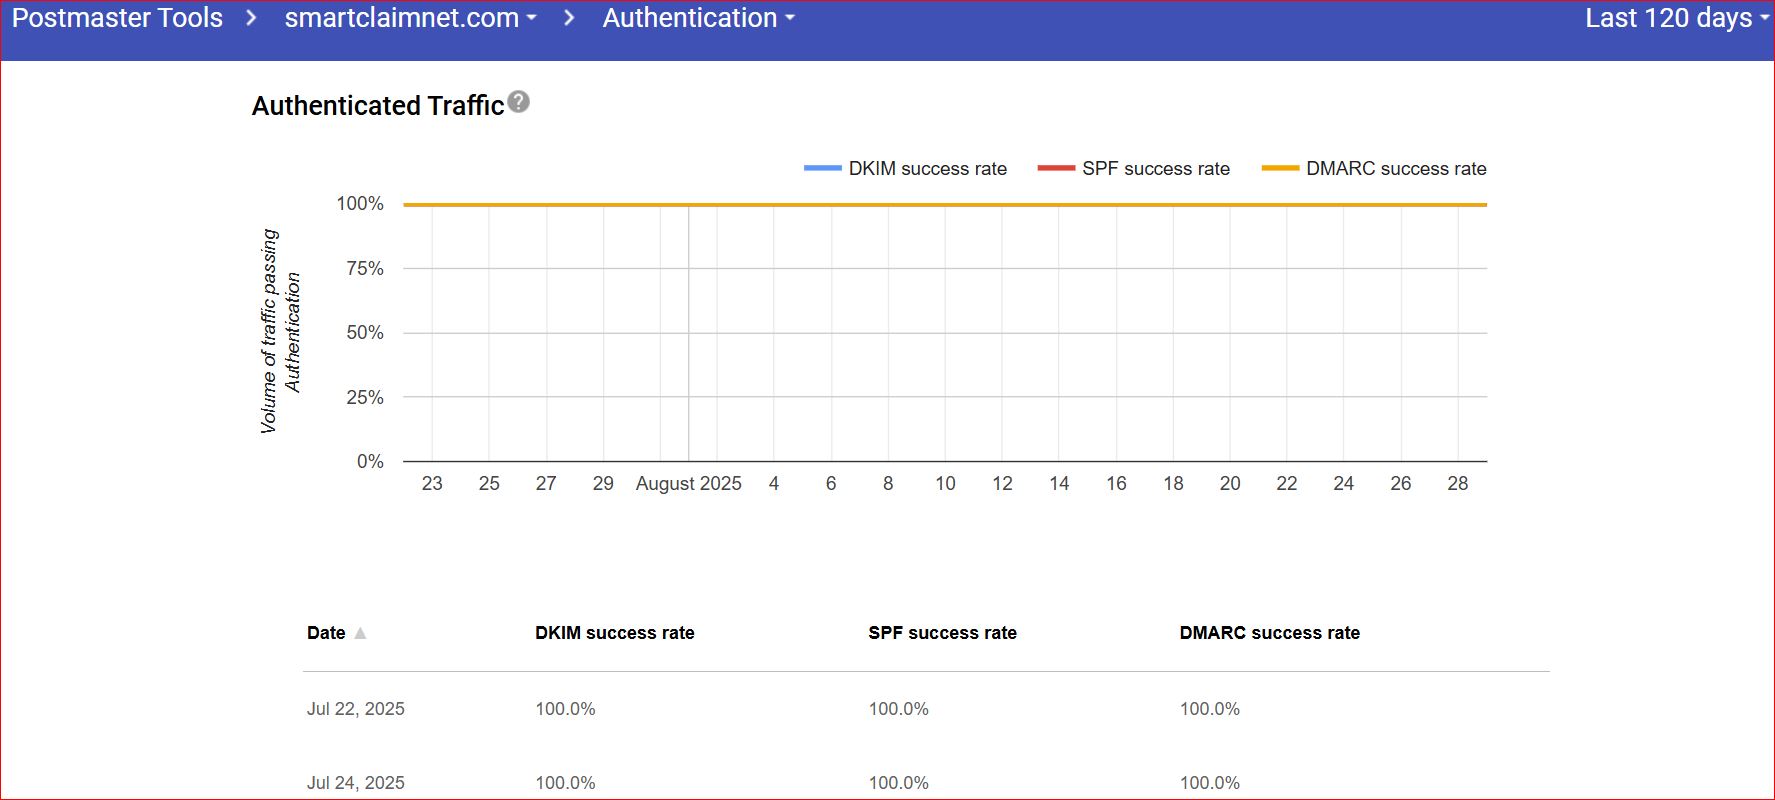Open the smartclaimnet.com domain dropdown
This screenshot has width=1775, height=800.
(x=410, y=18)
